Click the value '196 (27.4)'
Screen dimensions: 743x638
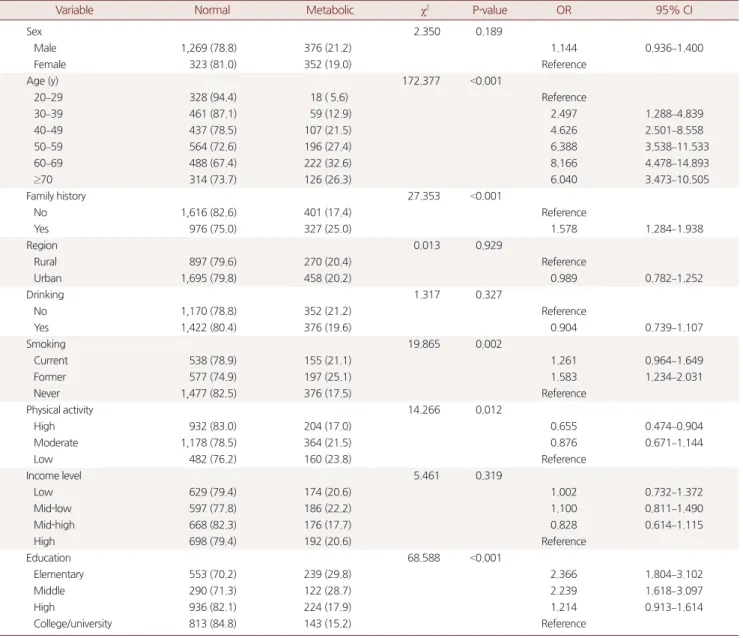pyautogui.click(x=328, y=146)
